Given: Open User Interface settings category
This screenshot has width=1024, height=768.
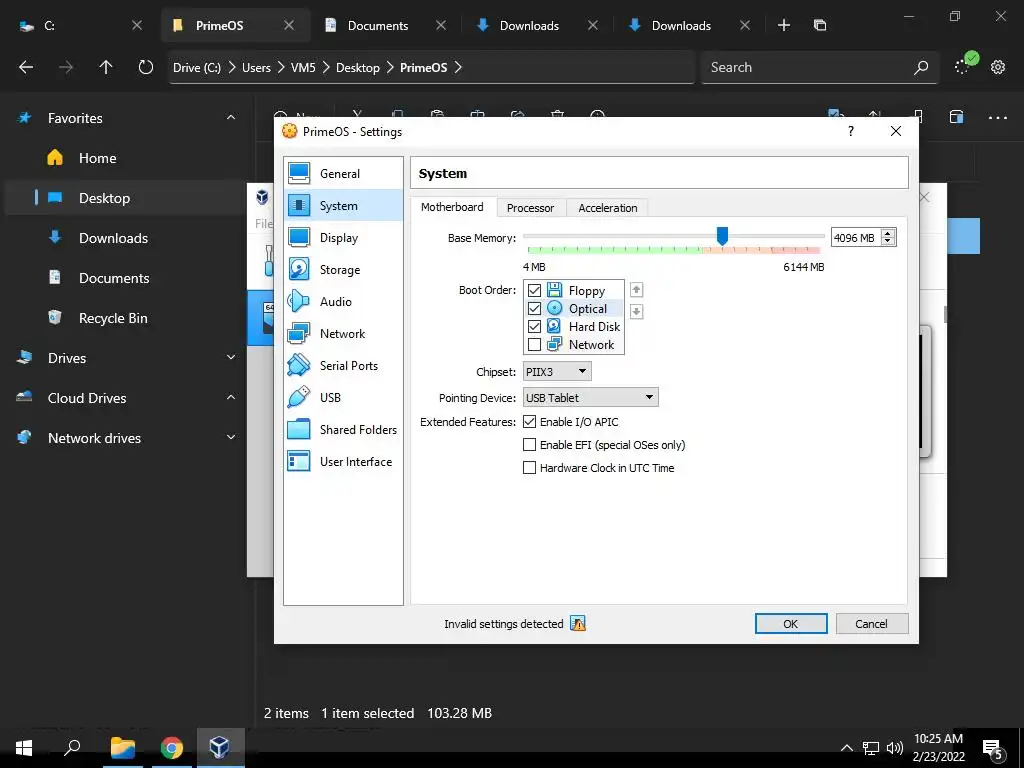Looking at the screenshot, I should pos(343,462).
